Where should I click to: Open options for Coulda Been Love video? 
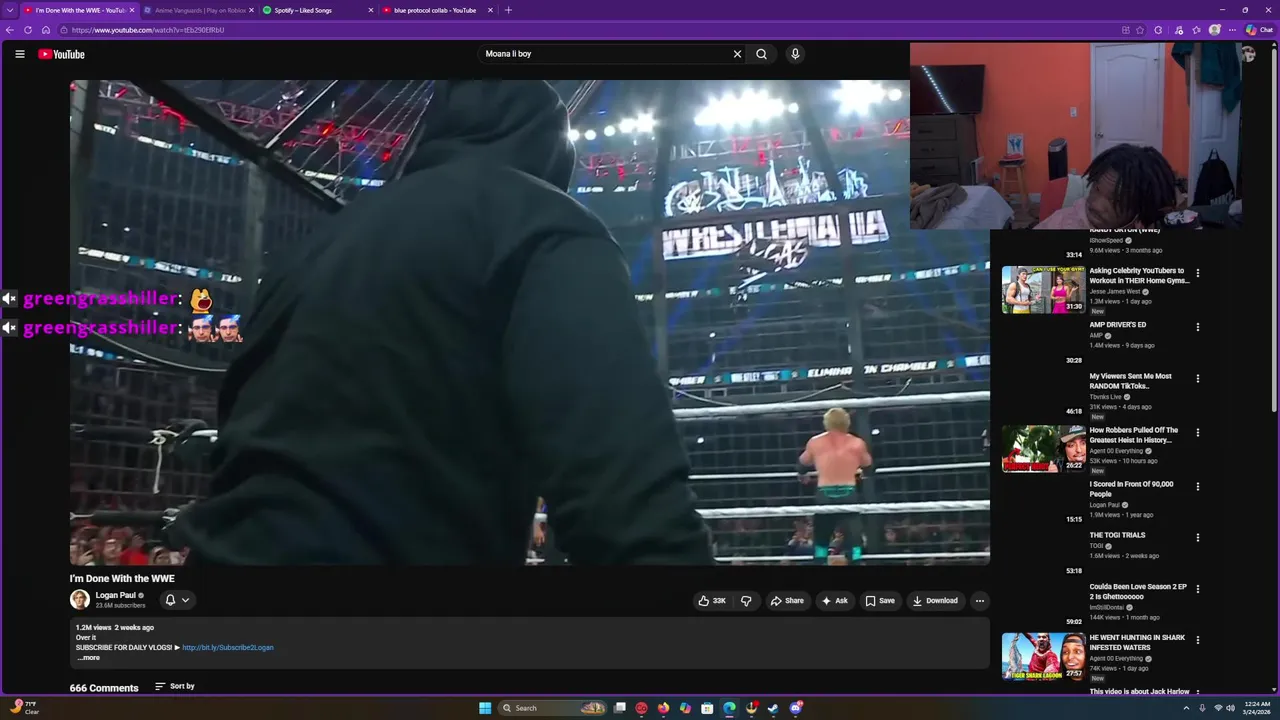pyautogui.click(x=1197, y=589)
